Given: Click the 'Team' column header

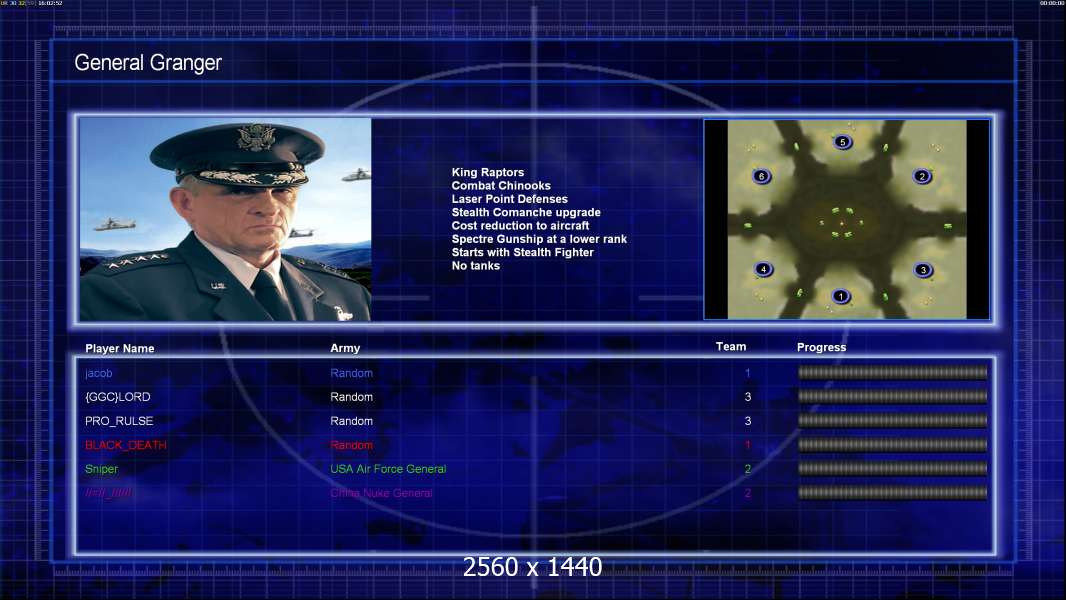Looking at the screenshot, I should click(731, 347).
